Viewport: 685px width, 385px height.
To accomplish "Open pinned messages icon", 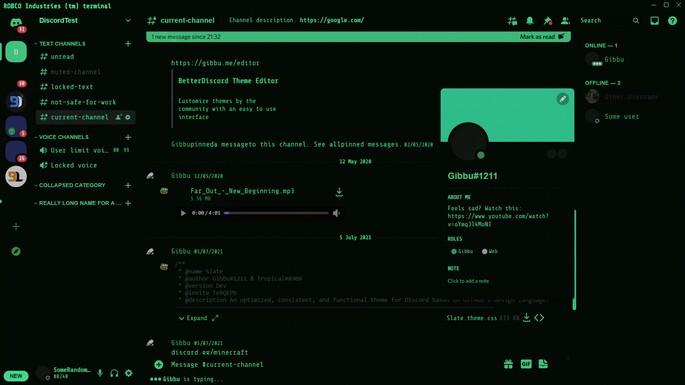I will pyautogui.click(x=547, y=21).
